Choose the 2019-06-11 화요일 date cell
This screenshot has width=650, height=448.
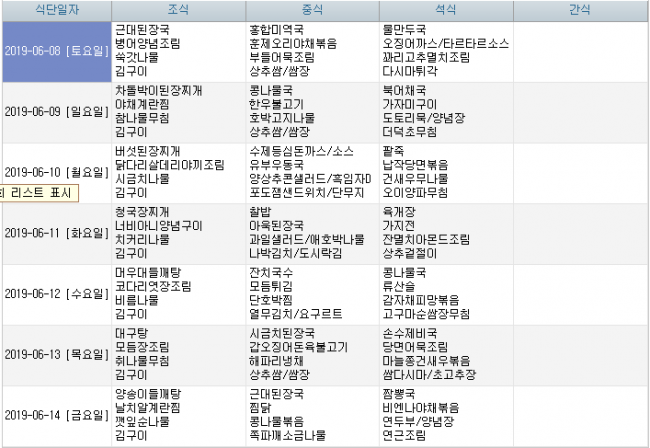point(55,233)
